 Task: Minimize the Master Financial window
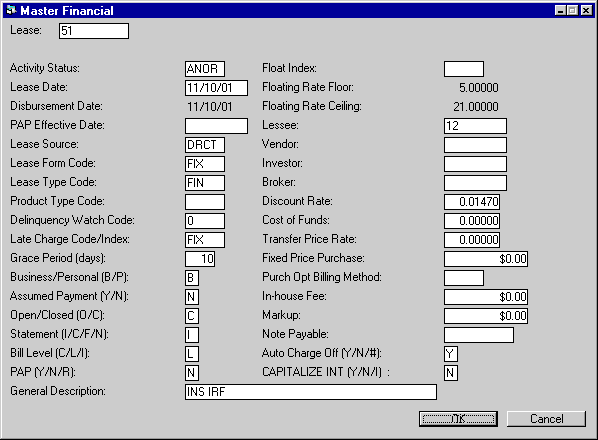[x=560, y=10]
